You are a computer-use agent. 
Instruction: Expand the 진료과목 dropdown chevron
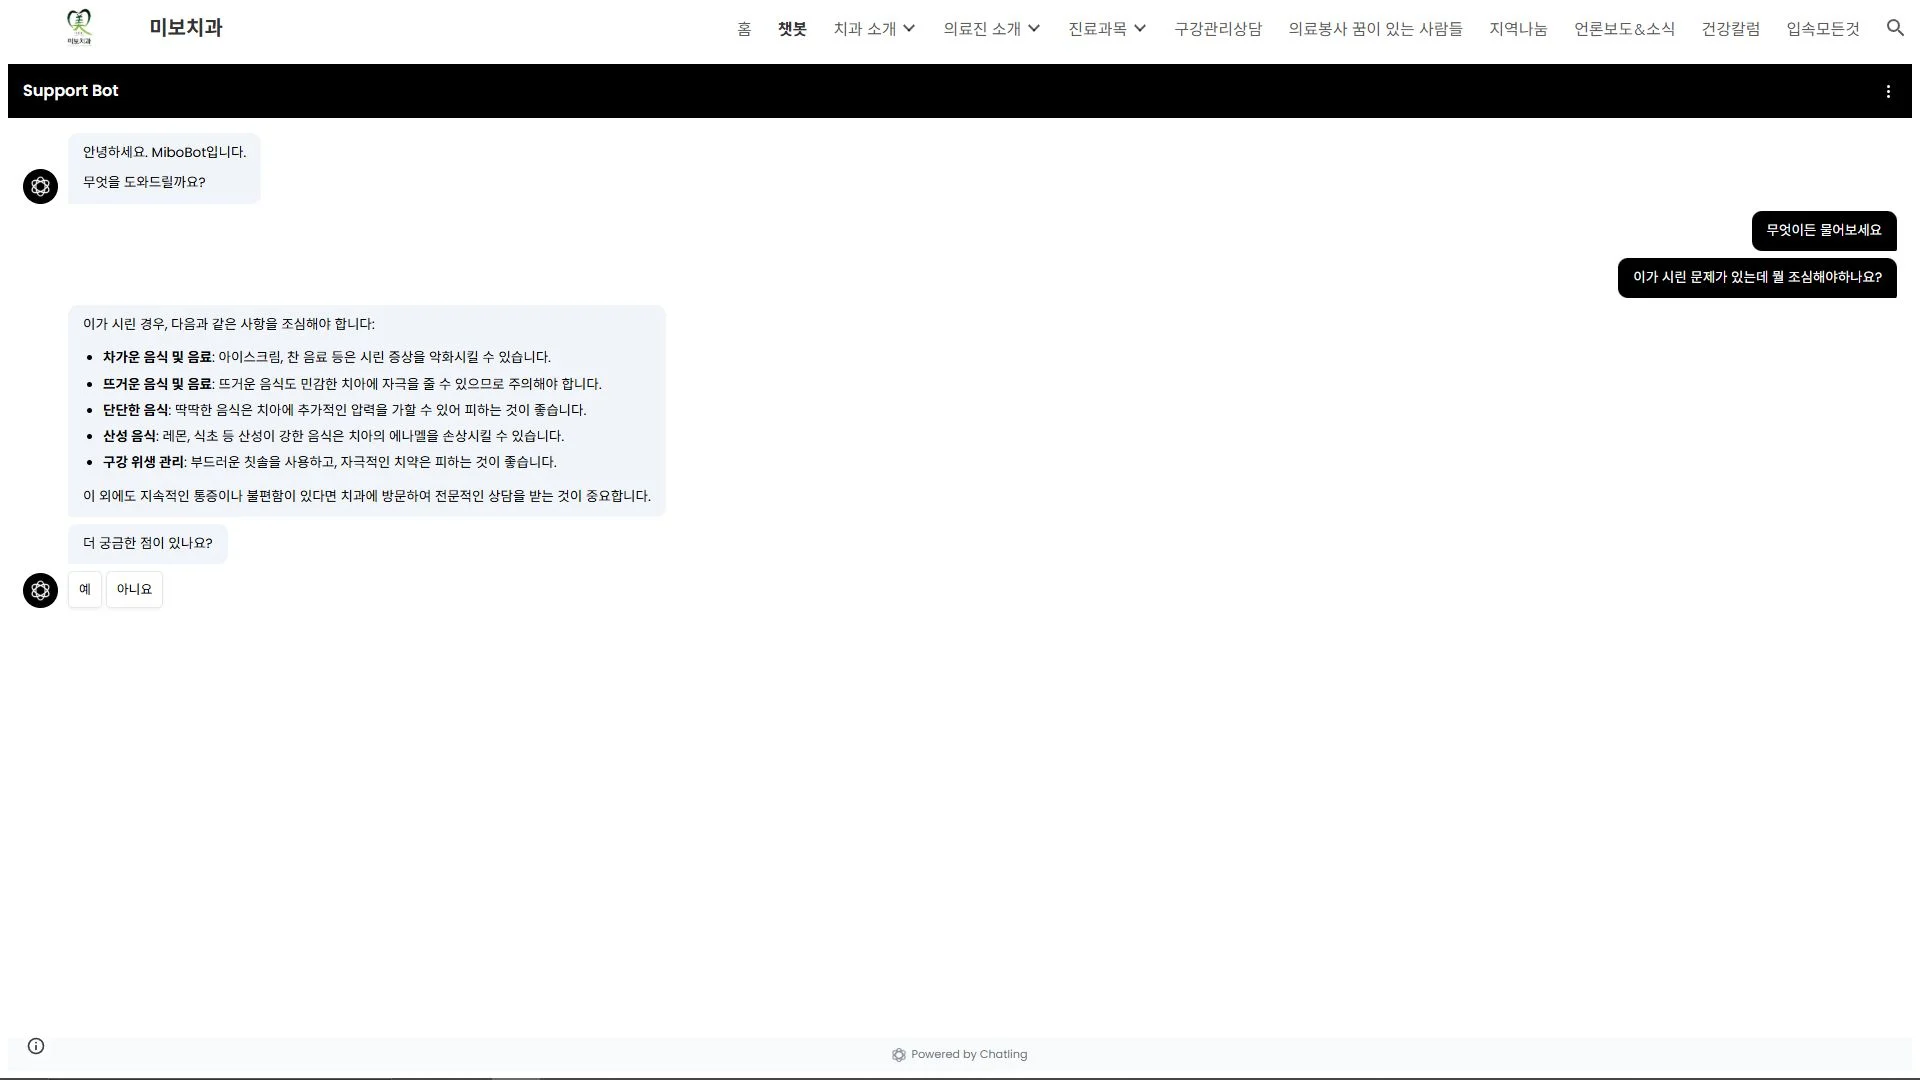[1140, 29]
